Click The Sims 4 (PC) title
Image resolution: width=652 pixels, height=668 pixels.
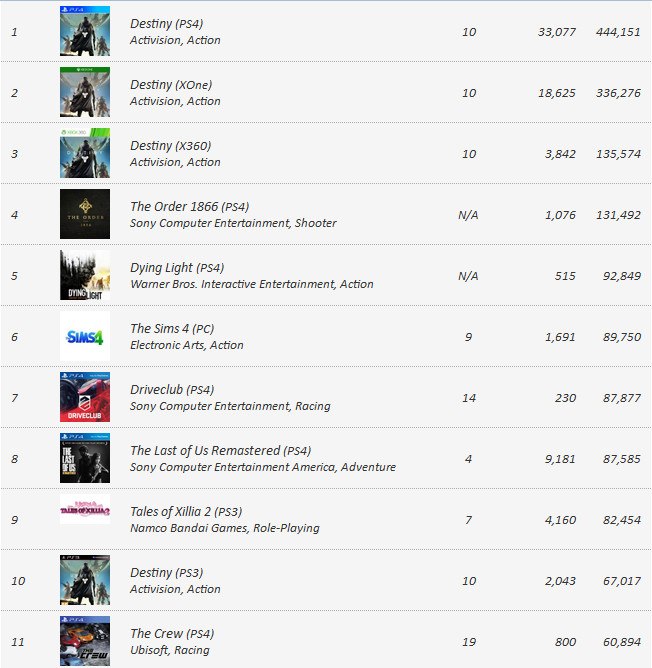pyautogui.click(x=172, y=329)
